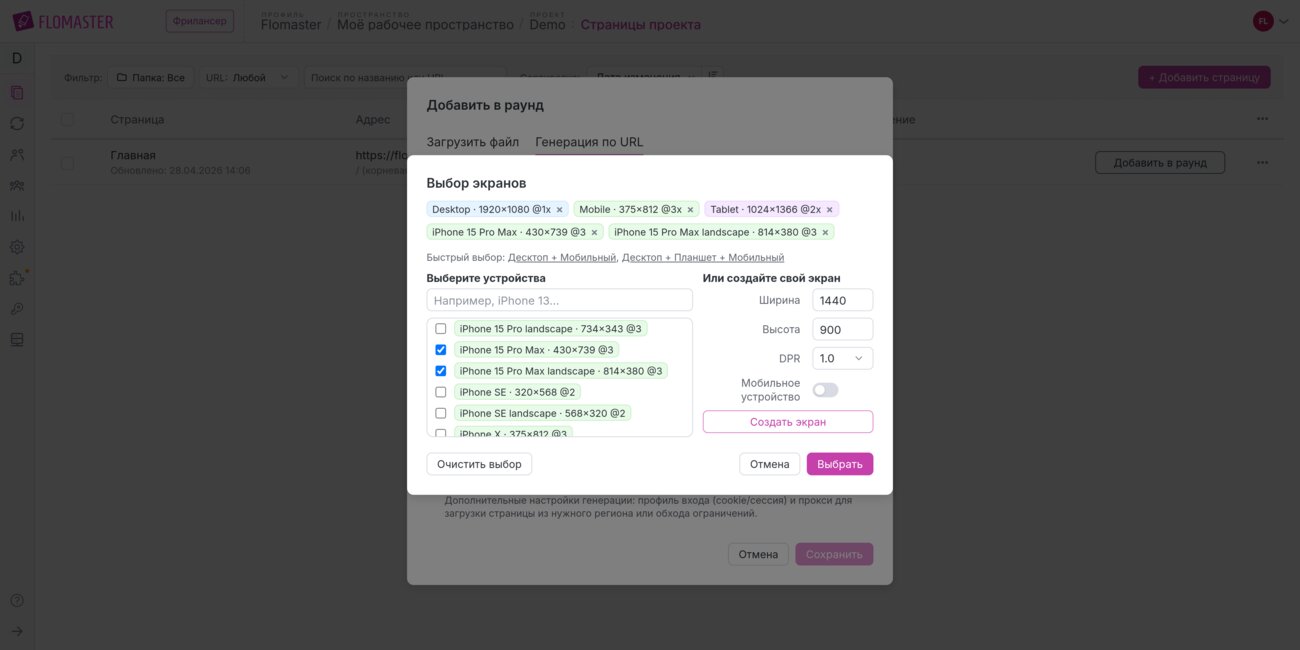Confirm the selection with Выбрать button

click(x=840, y=464)
